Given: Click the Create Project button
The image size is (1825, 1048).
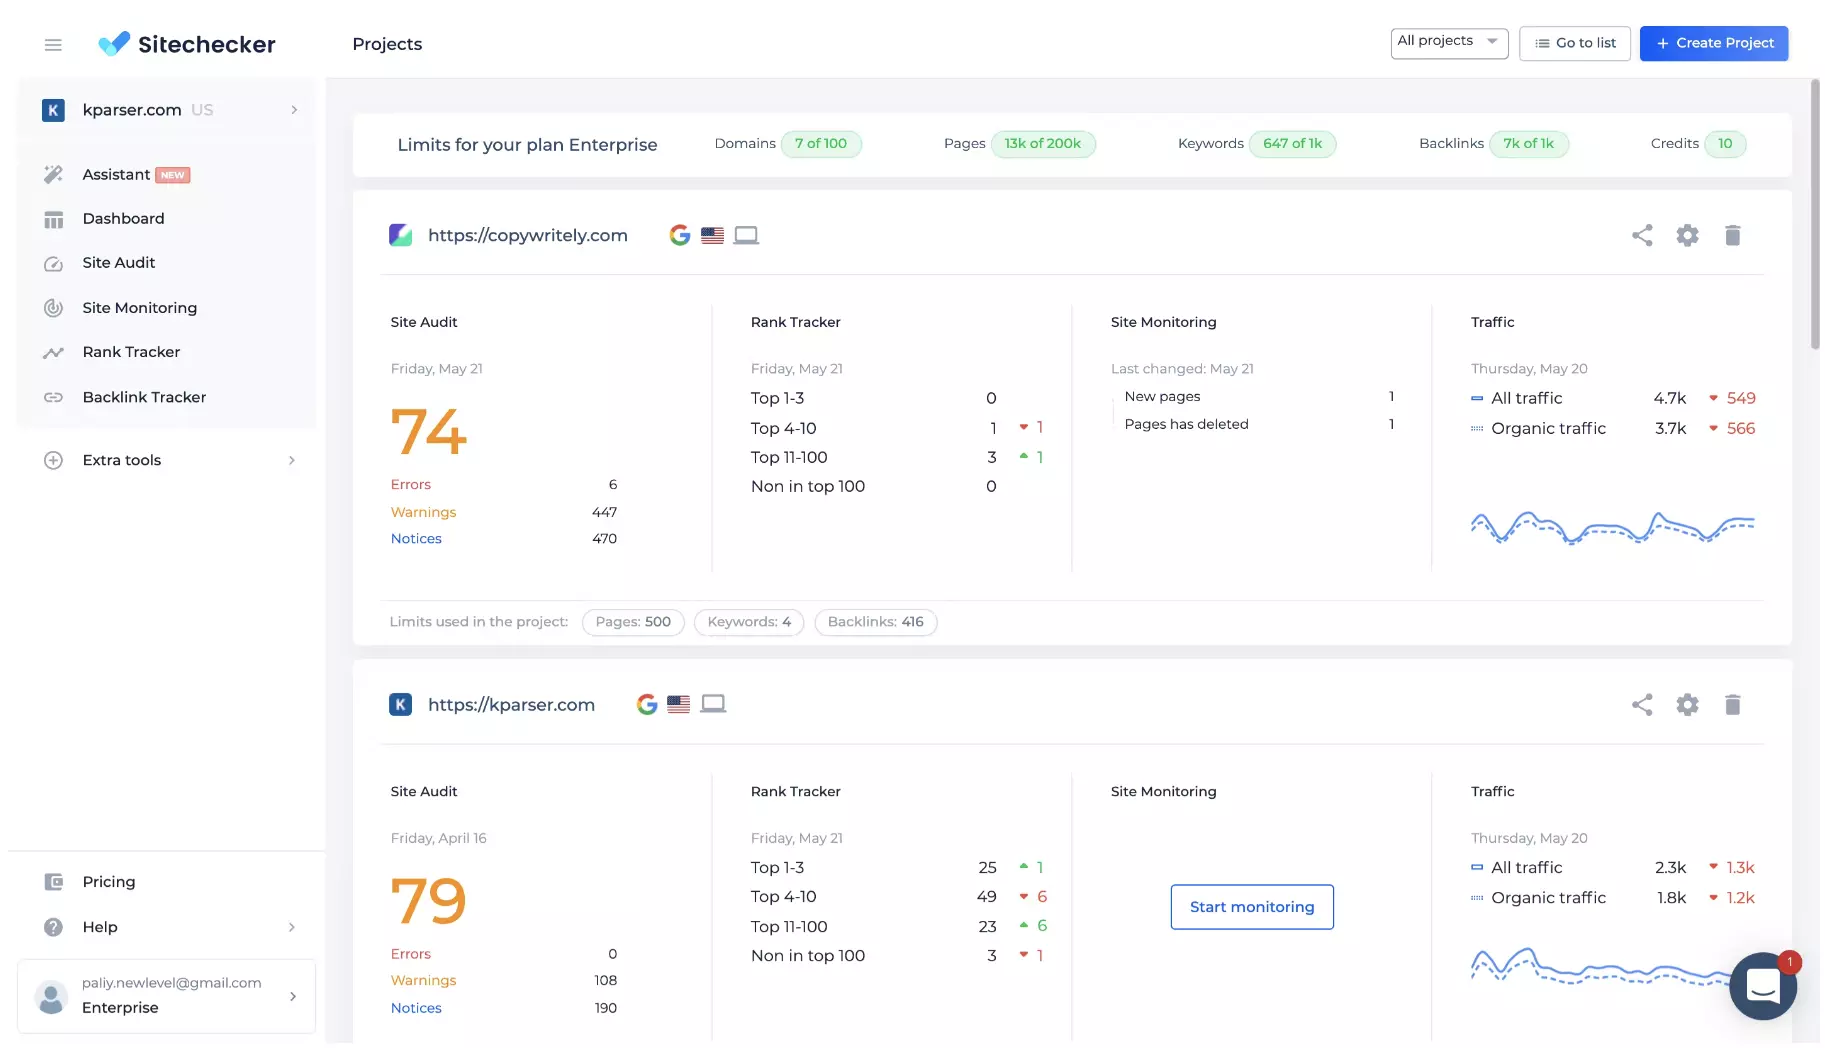Looking at the screenshot, I should pyautogui.click(x=1714, y=43).
